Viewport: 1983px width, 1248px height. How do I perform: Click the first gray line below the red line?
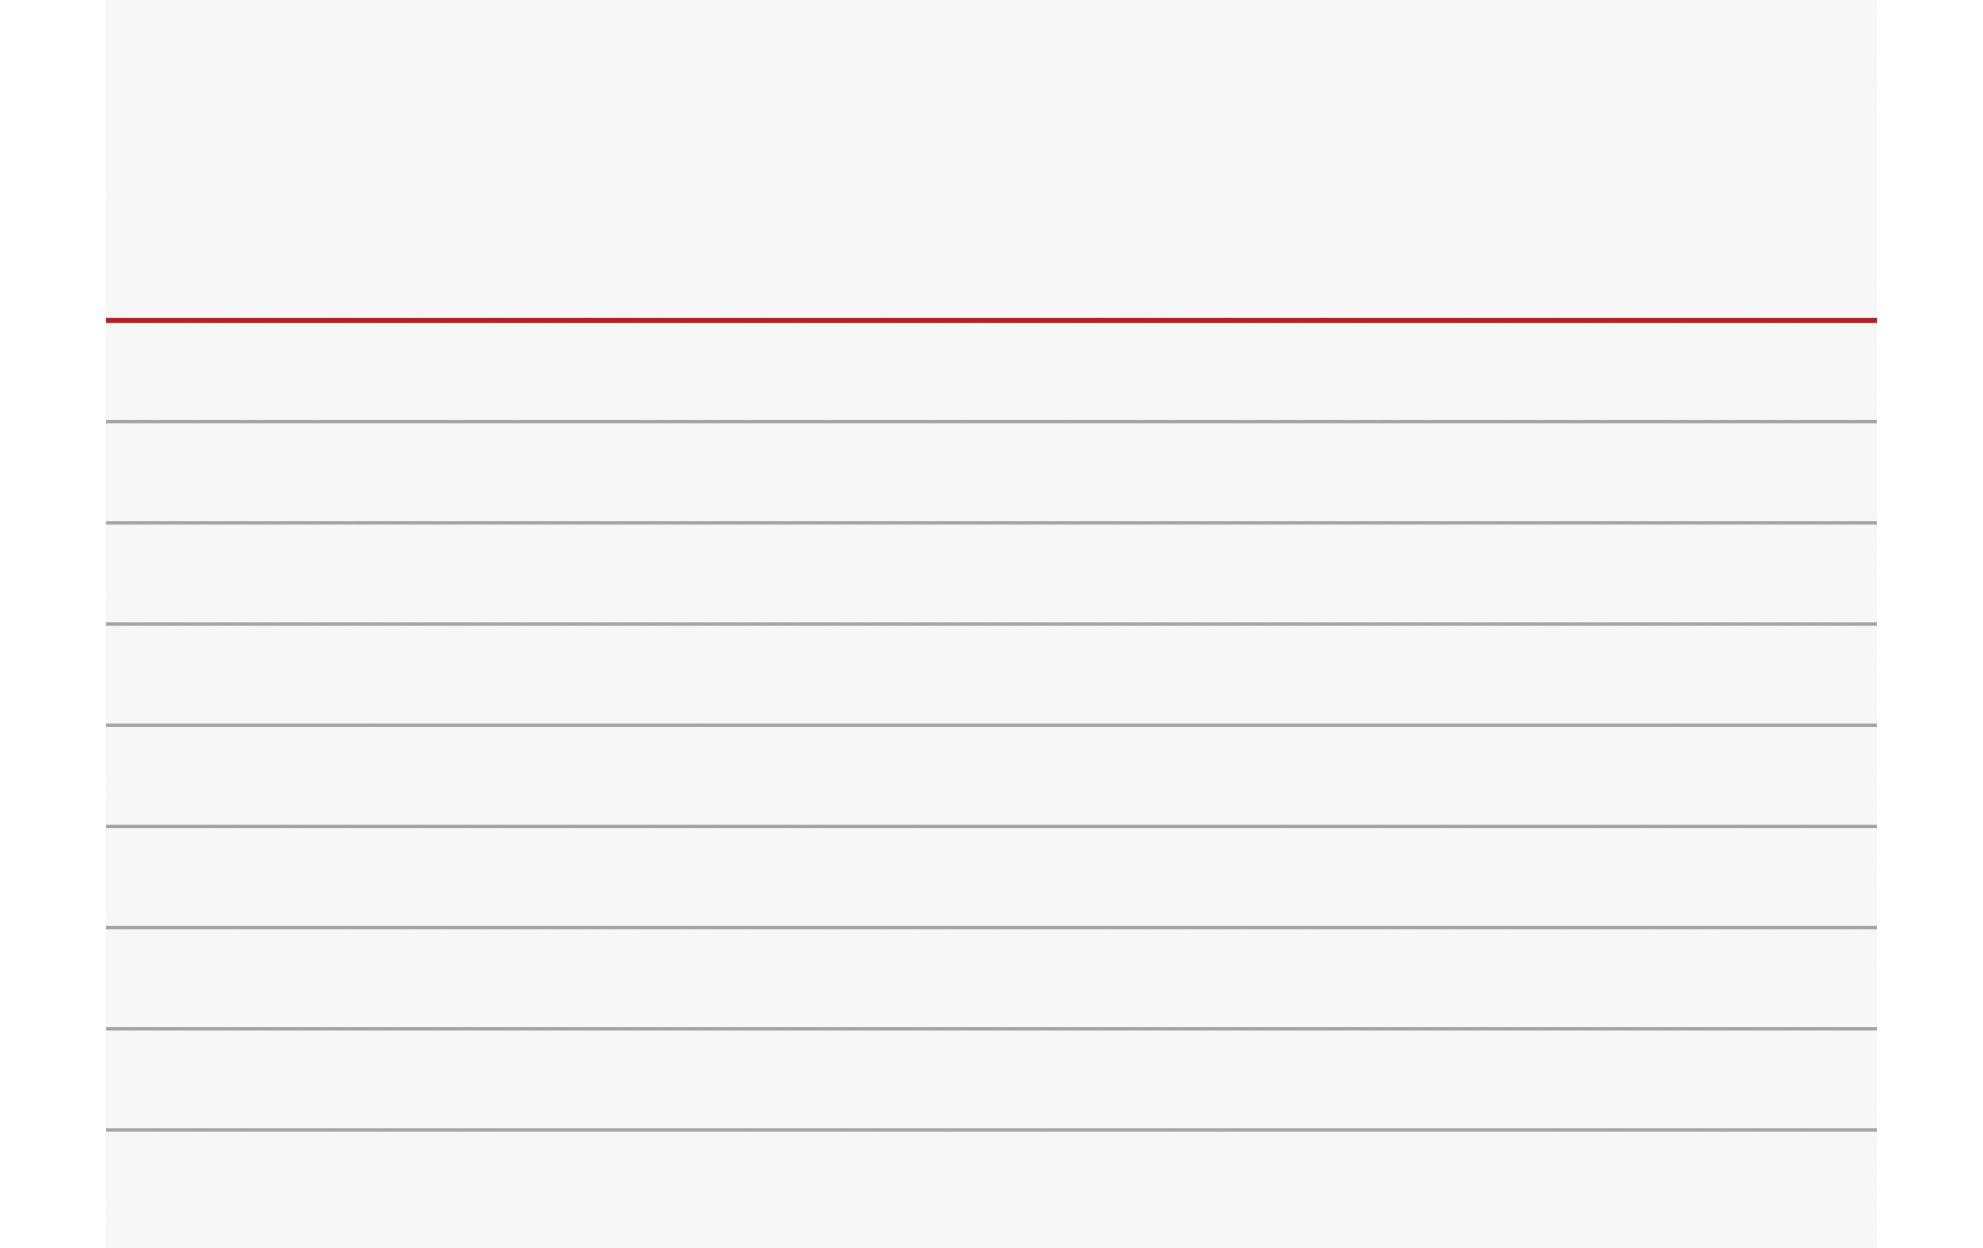(990, 422)
